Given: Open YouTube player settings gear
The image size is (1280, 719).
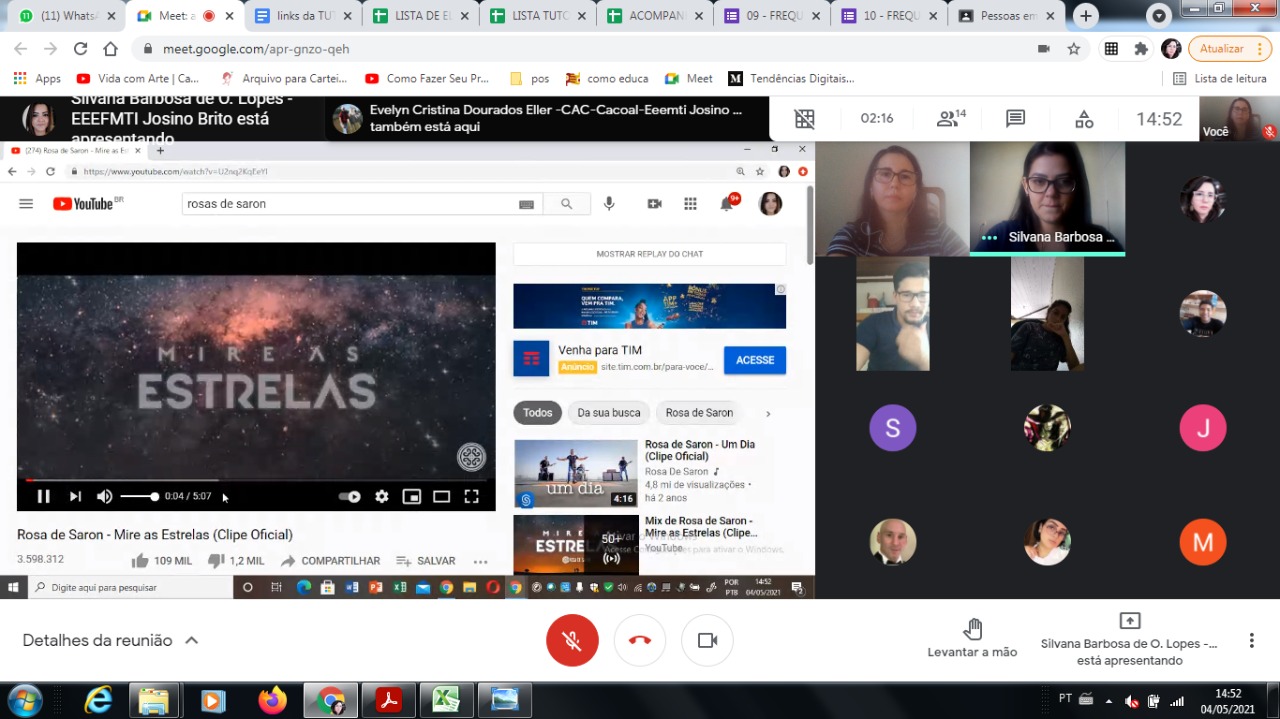Looking at the screenshot, I should (381, 496).
